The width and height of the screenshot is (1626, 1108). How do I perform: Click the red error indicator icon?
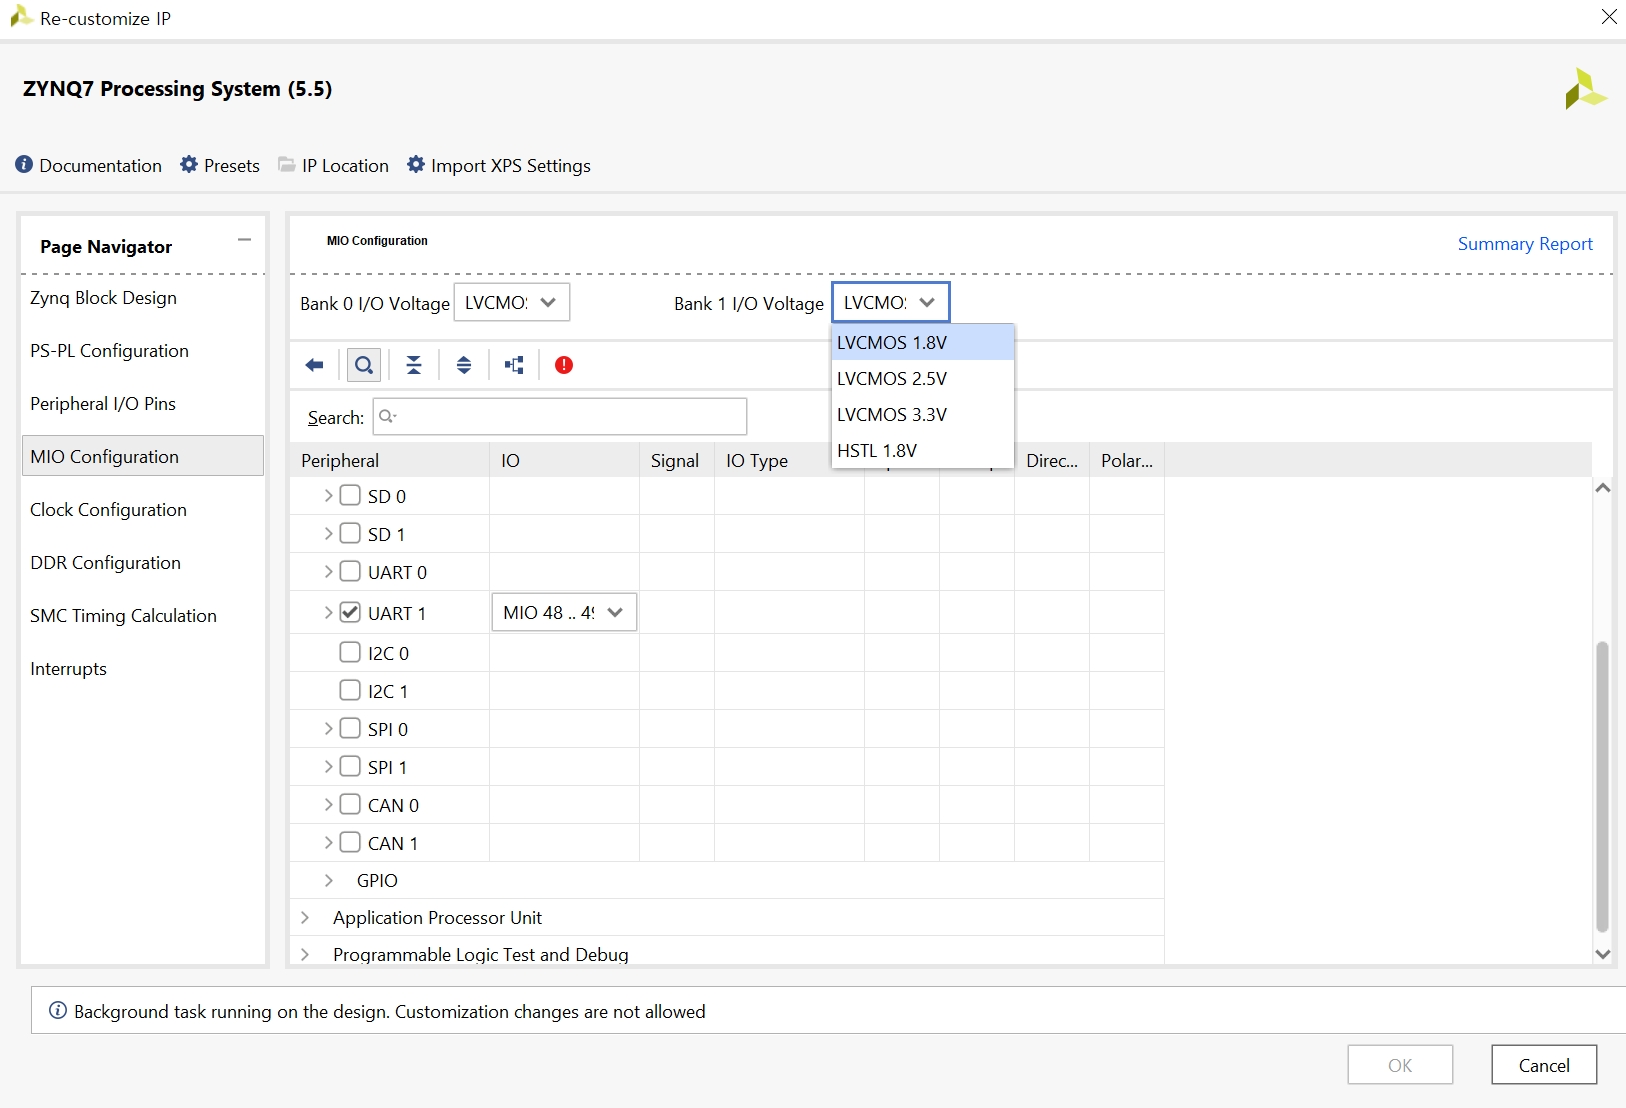pyautogui.click(x=564, y=365)
